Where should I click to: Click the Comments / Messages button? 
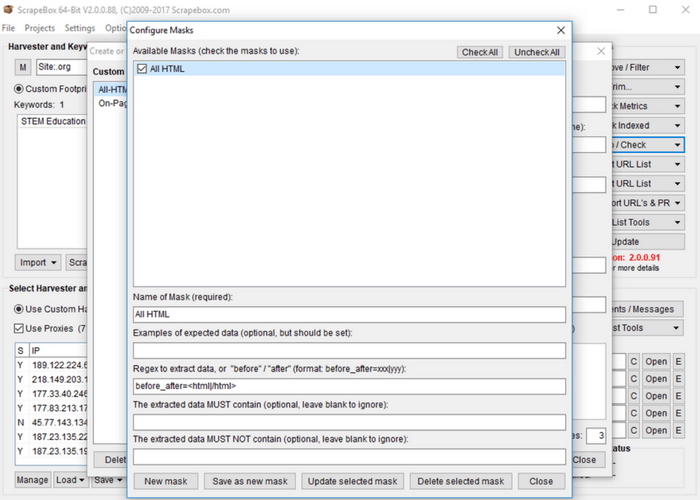point(646,309)
